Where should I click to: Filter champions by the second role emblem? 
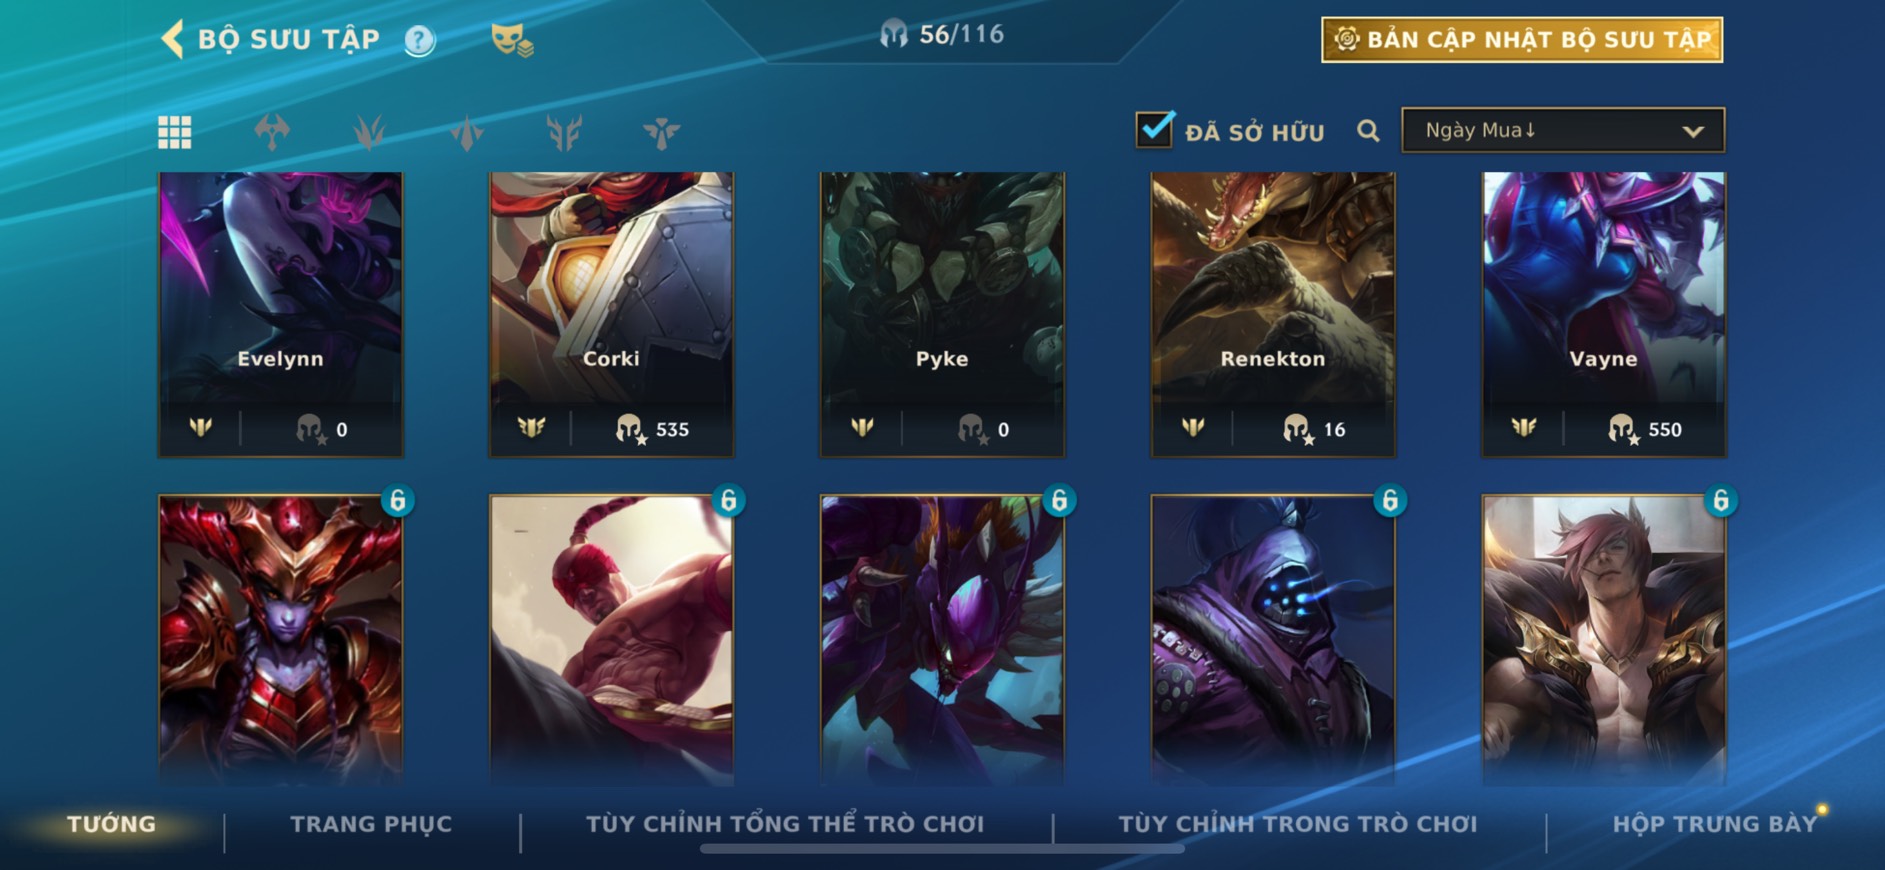pos(369,132)
